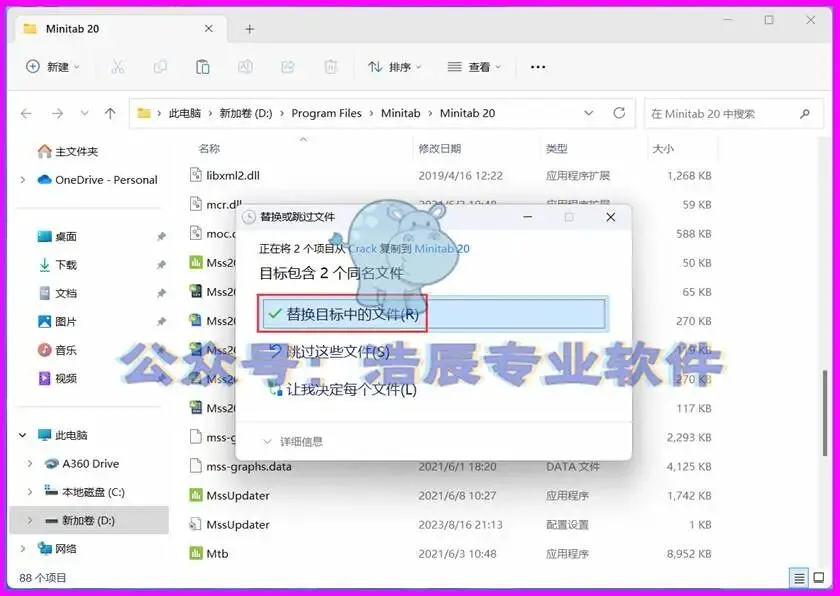Select 本地磁盘 (C:) in sidebar
The width and height of the screenshot is (840, 596).
pyautogui.click(x=85, y=492)
